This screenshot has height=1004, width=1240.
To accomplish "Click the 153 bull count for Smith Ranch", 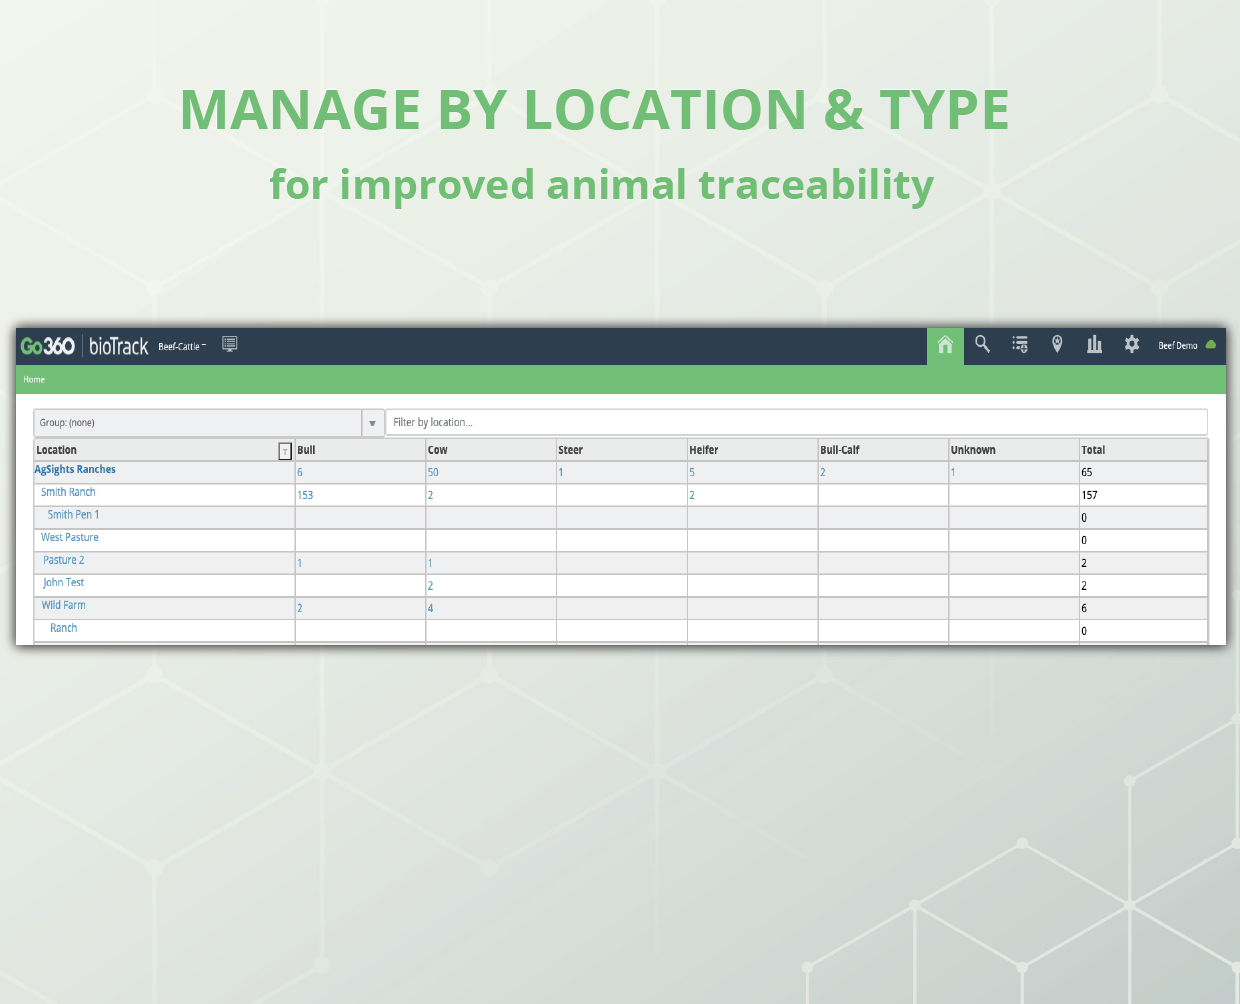I will (305, 494).
